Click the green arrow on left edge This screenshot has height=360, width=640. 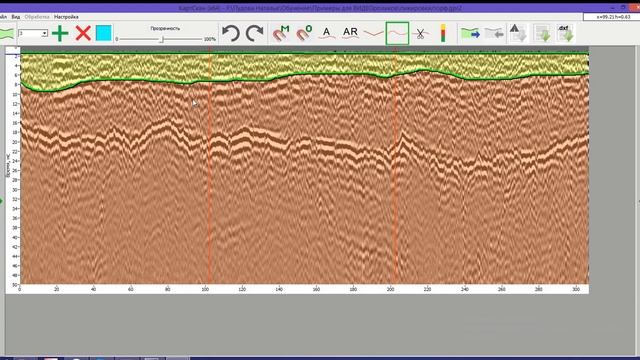tap(2, 201)
